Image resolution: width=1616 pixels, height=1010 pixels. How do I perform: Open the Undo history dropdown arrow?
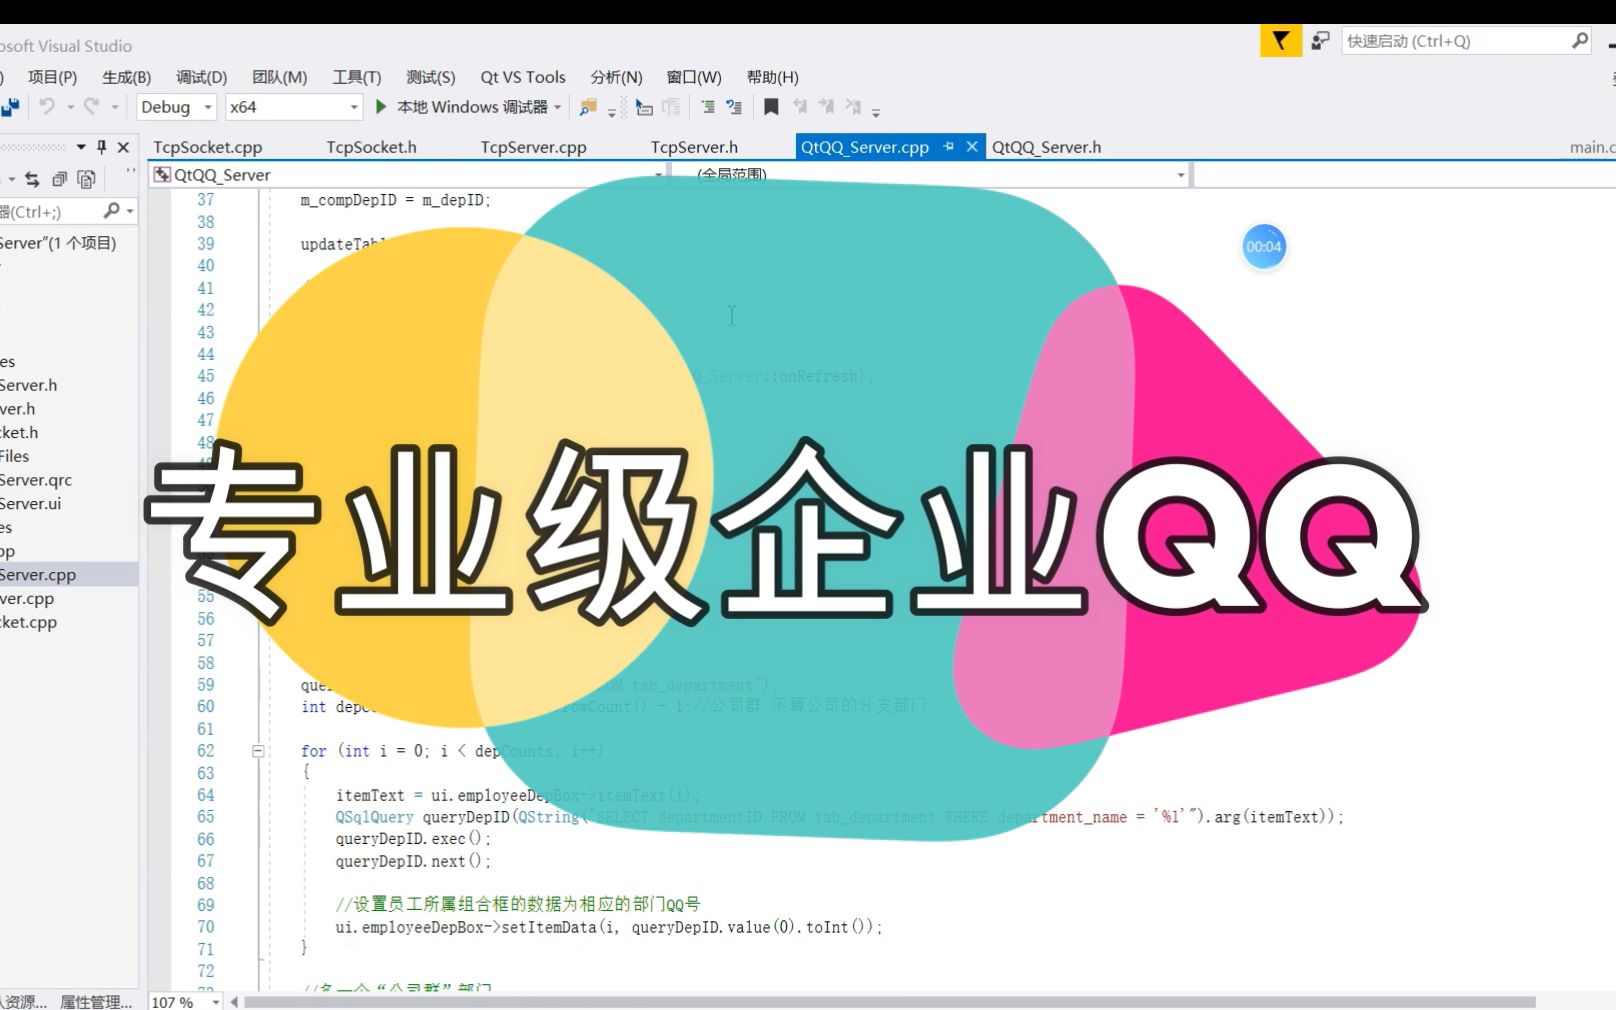(70, 107)
